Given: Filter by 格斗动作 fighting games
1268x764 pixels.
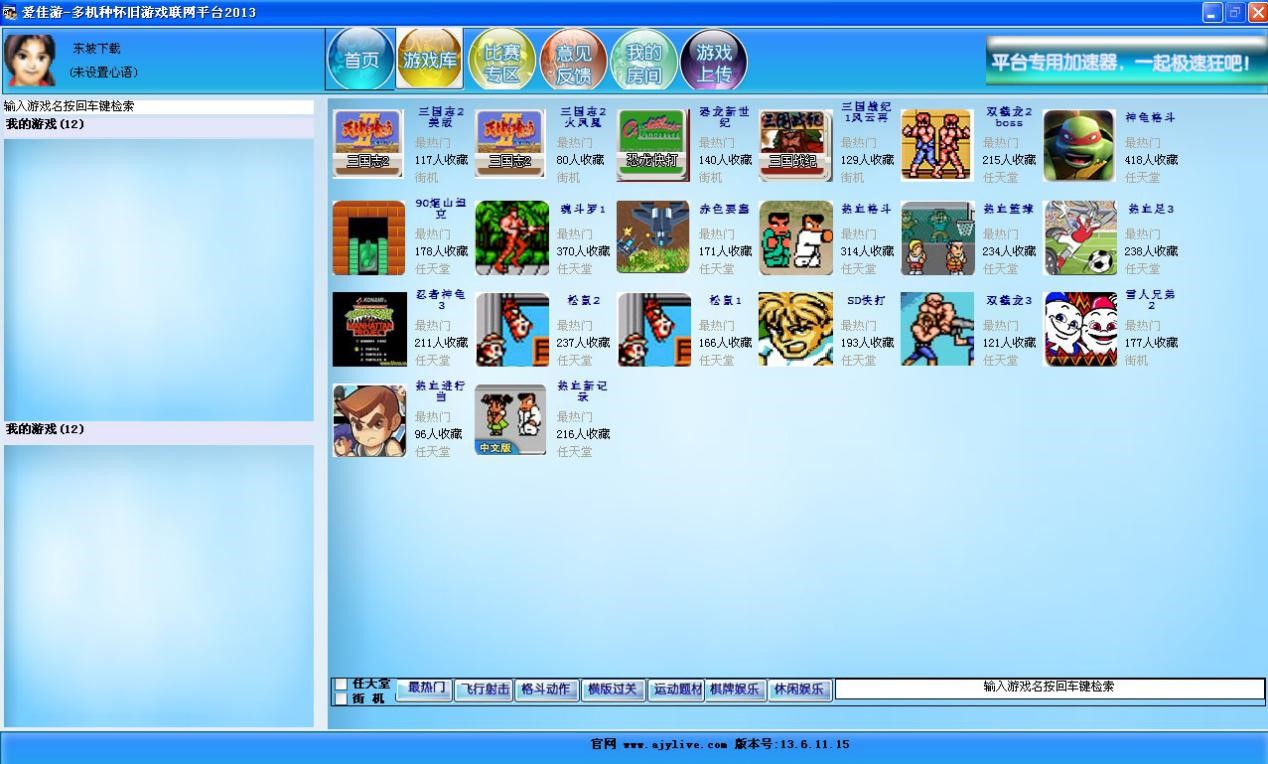Looking at the screenshot, I should click(x=547, y=690).
